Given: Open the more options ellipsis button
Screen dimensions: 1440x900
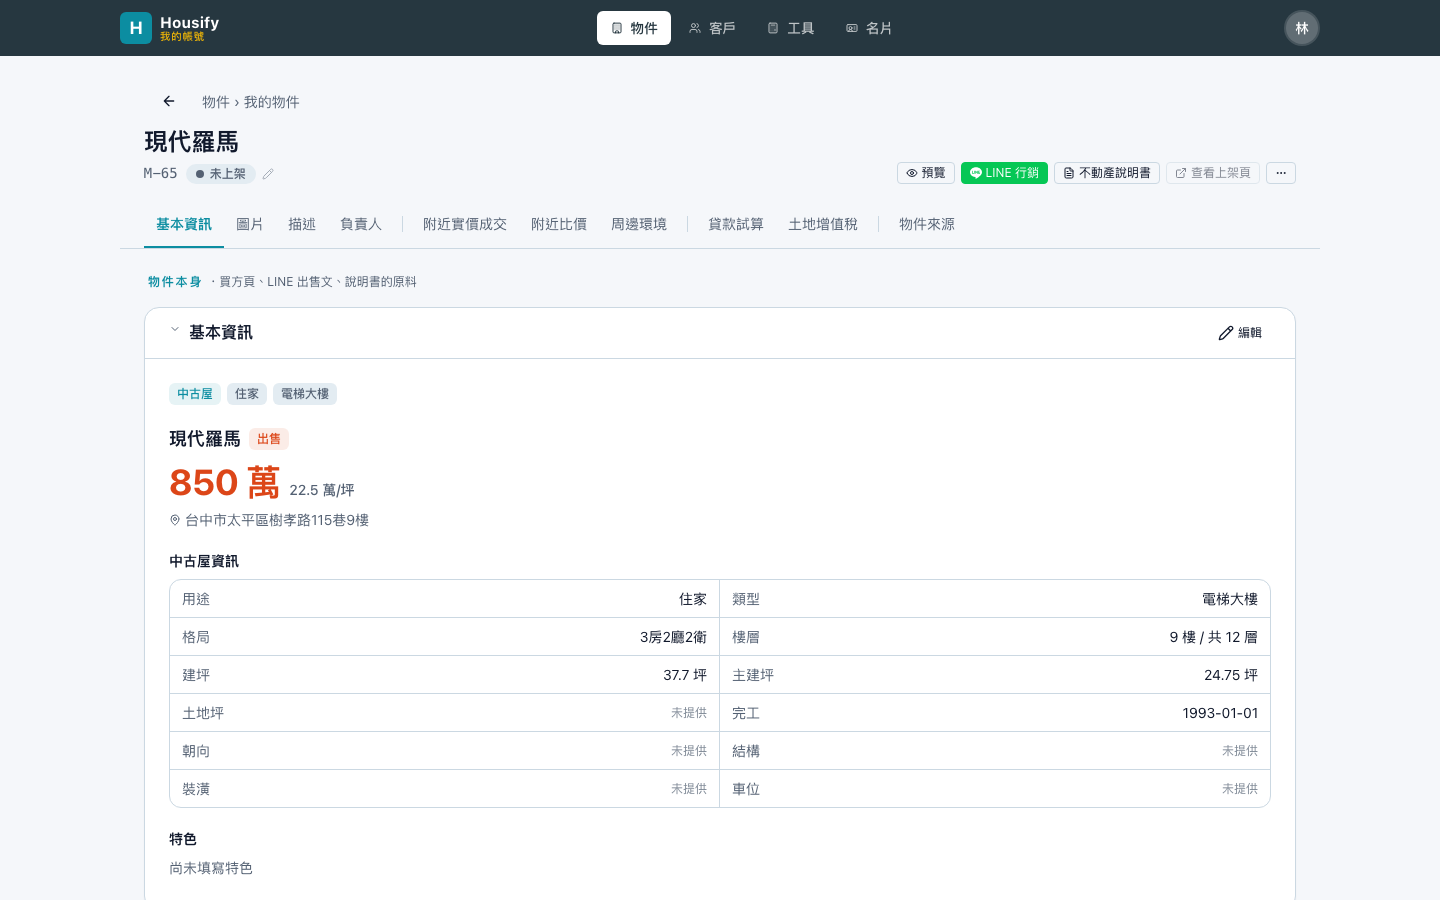Looking at the screenshot, I should 1281,173.
